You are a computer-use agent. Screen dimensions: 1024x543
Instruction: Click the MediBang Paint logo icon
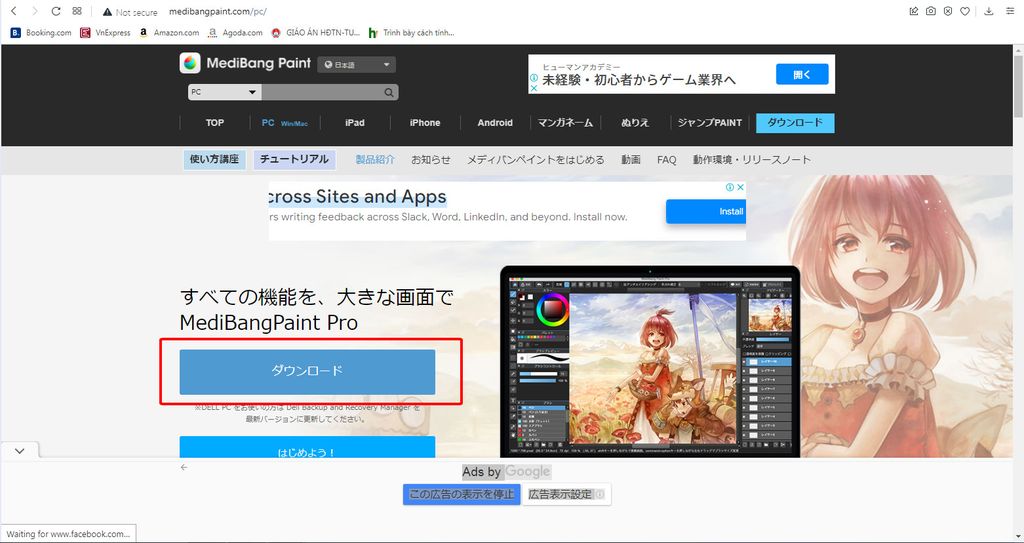tap(190, 63)
